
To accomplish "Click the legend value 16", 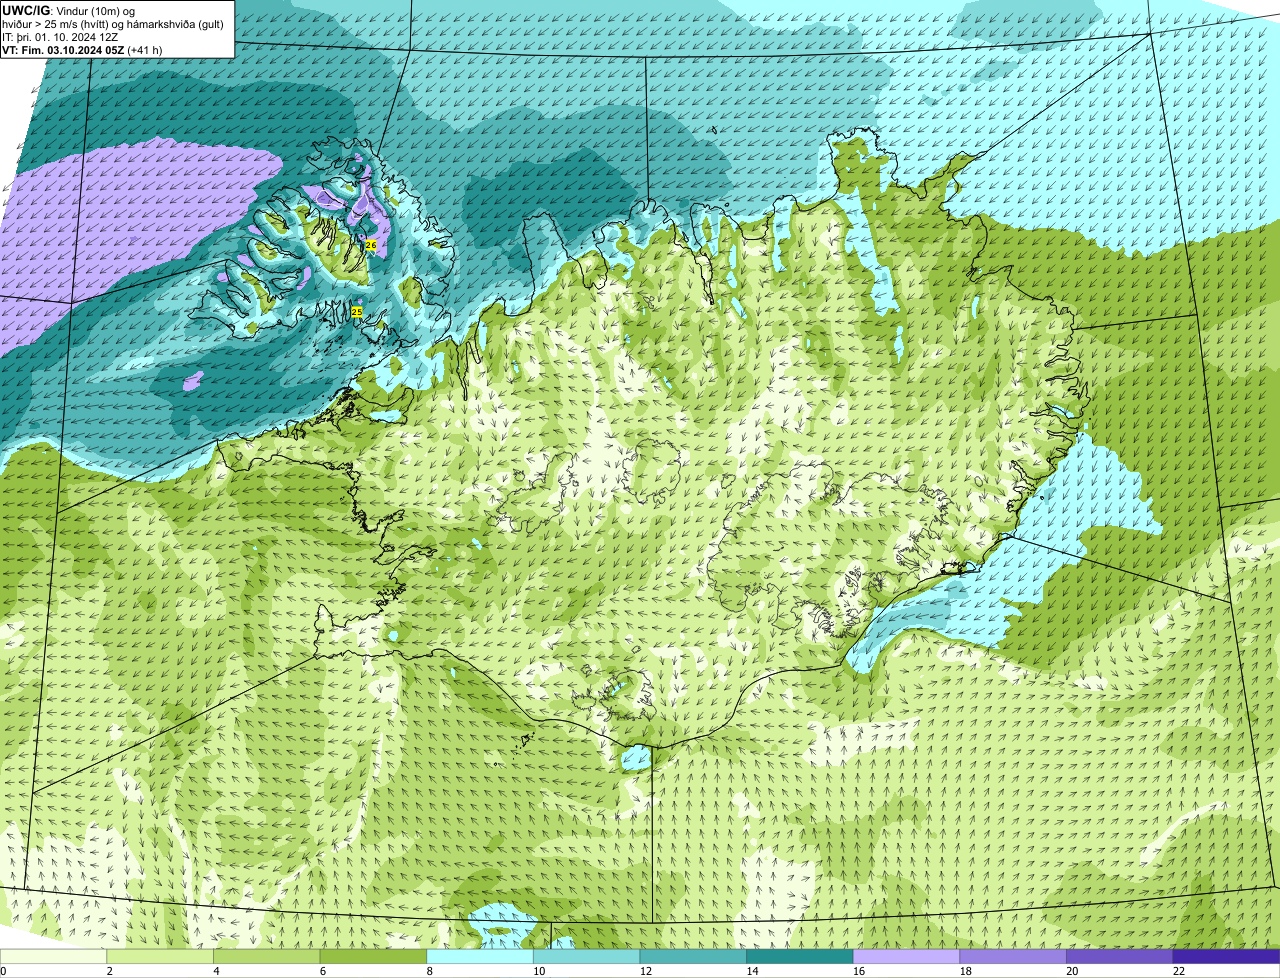I will 859,971.
